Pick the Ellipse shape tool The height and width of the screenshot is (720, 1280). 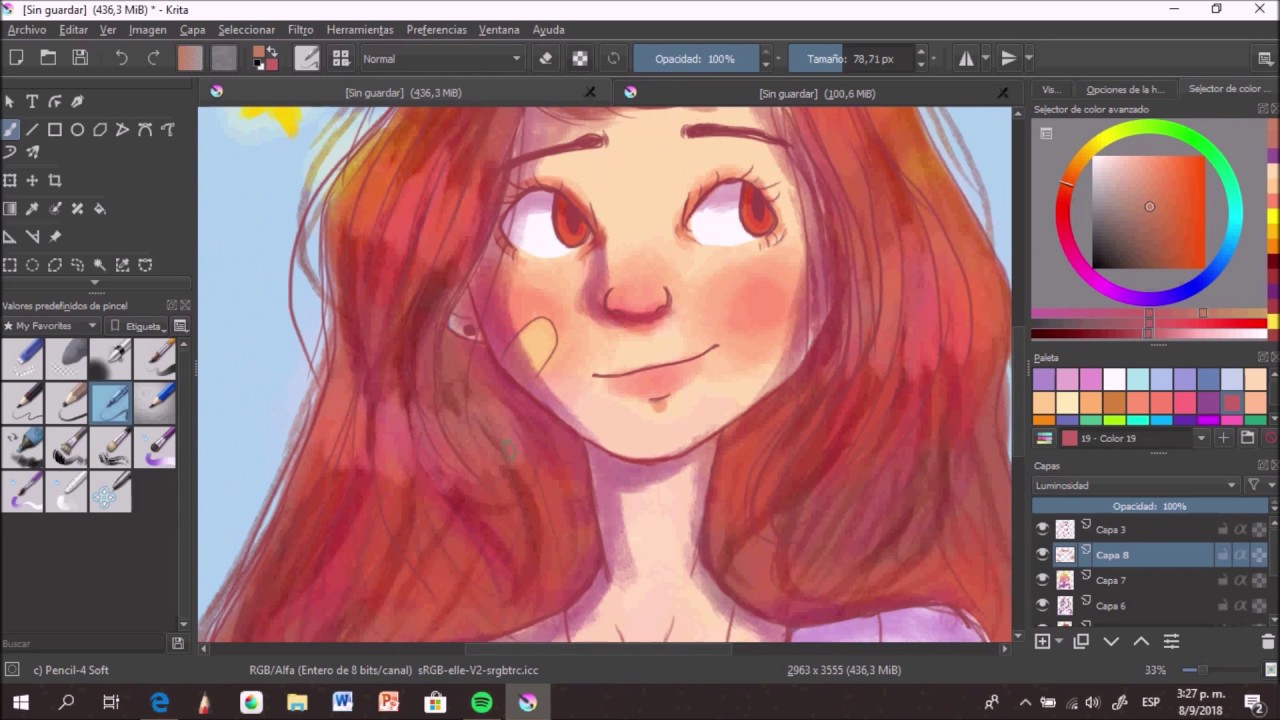pos(77,129)
